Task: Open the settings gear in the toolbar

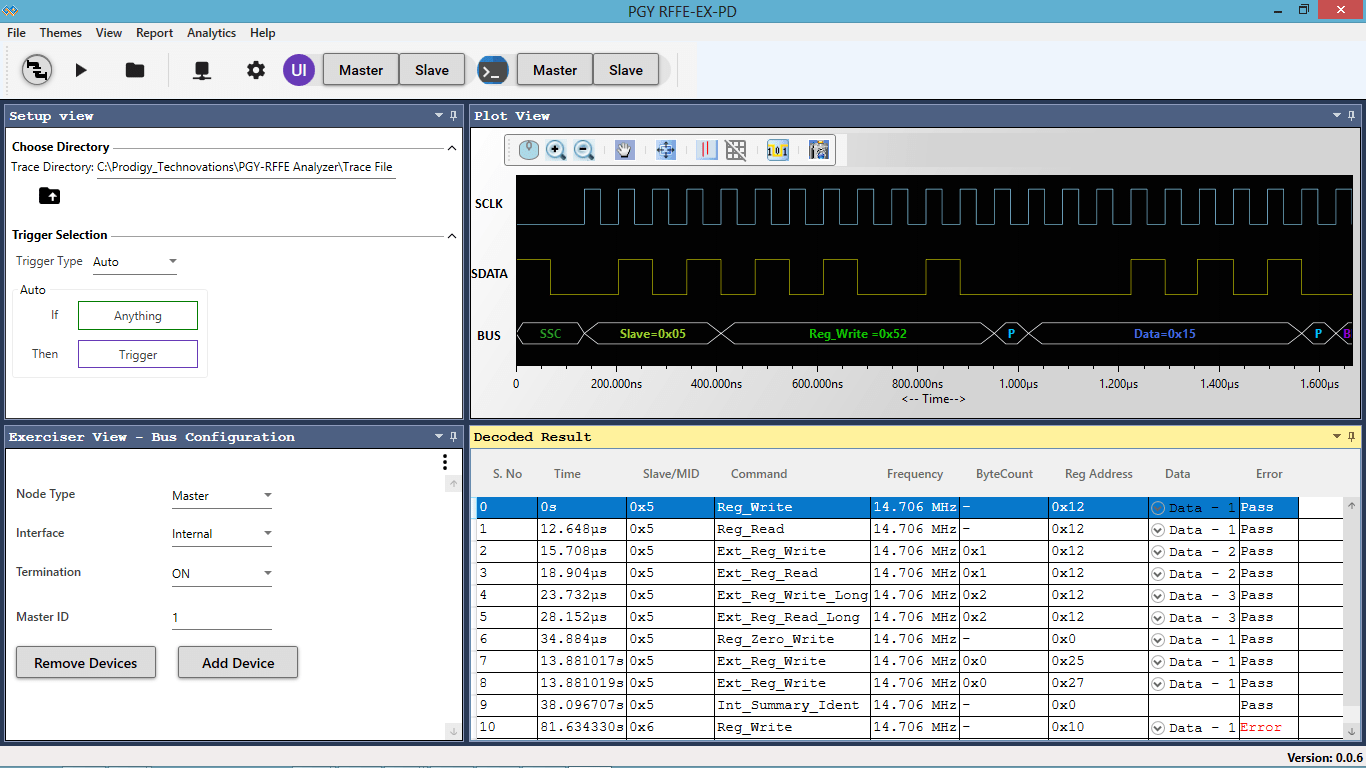Action: (x=255, y=70)
